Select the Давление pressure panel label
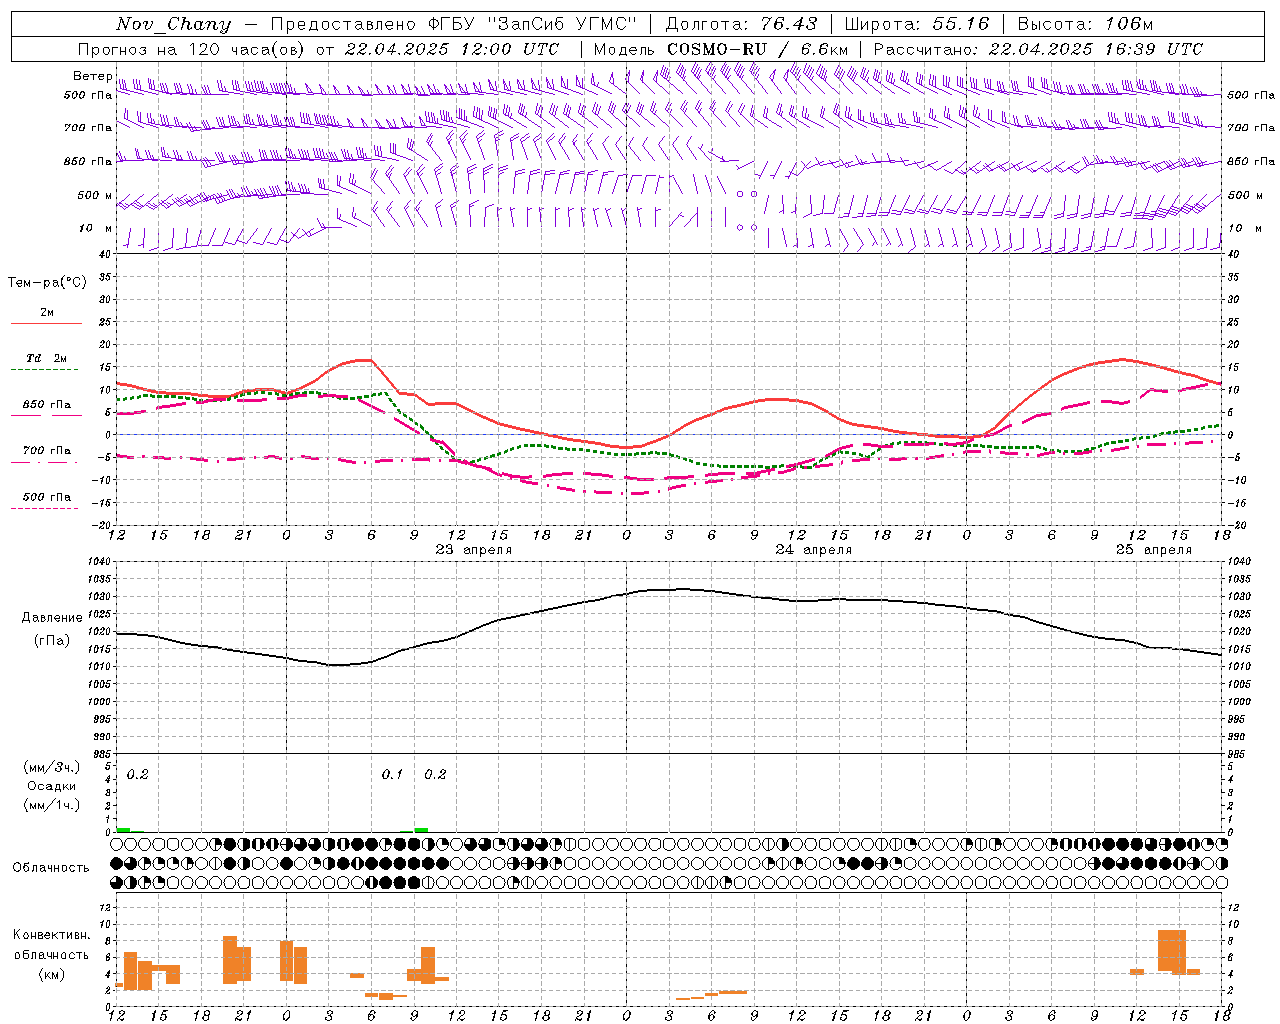The image size is (1280, 1024). pyautogui.click(x=52, y=618)
